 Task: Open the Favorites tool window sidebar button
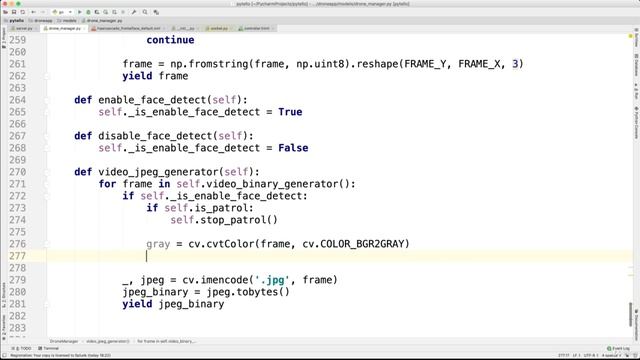[4, 326]
